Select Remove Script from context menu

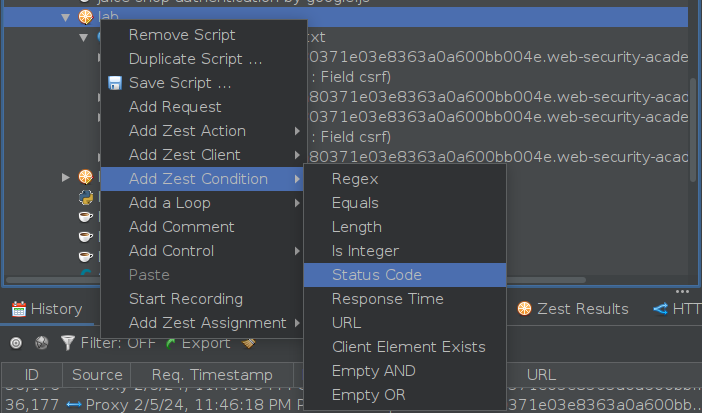(x=182, y=35)
